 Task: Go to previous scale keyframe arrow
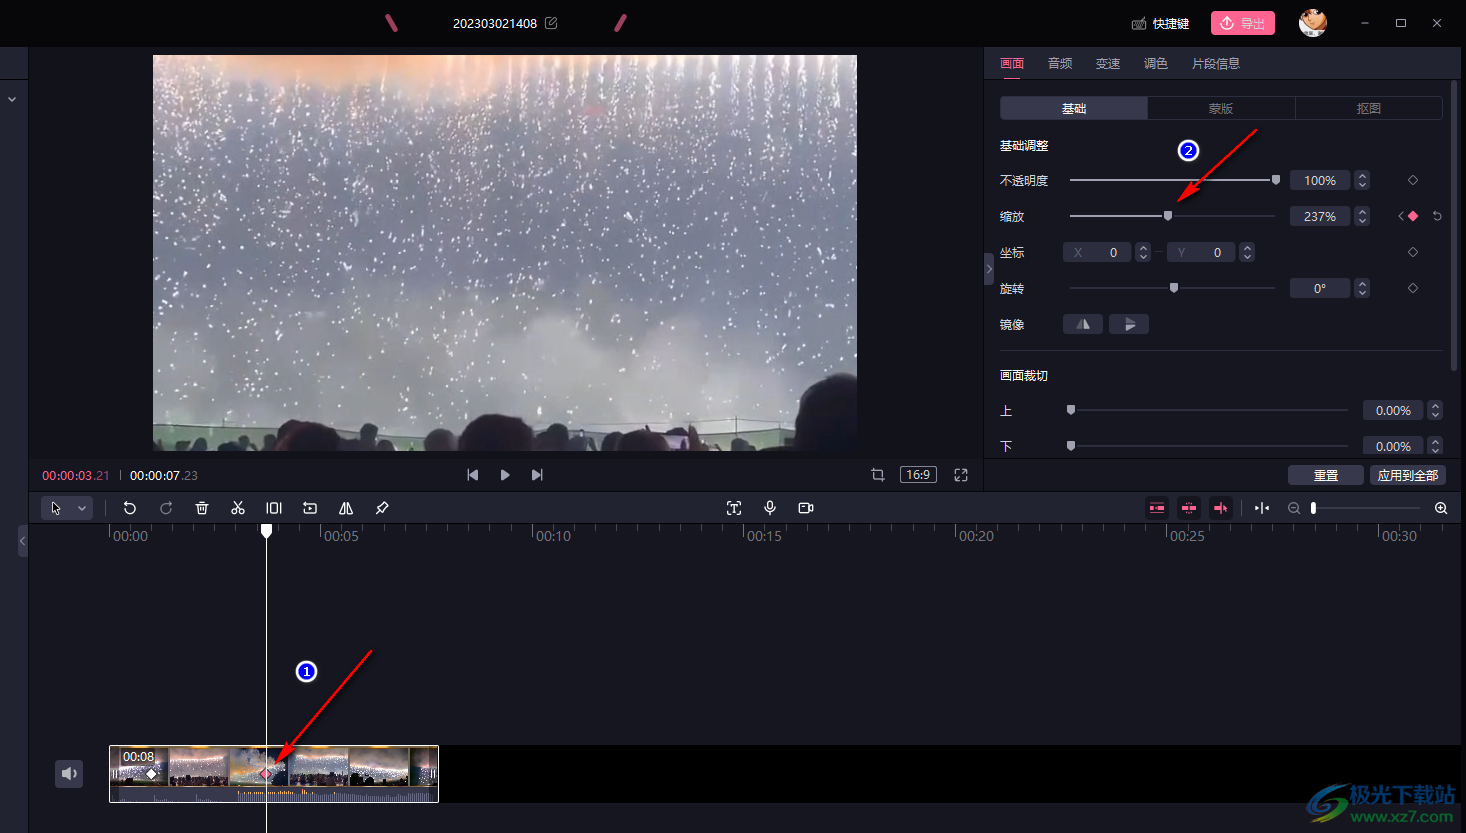(1400, 216)
